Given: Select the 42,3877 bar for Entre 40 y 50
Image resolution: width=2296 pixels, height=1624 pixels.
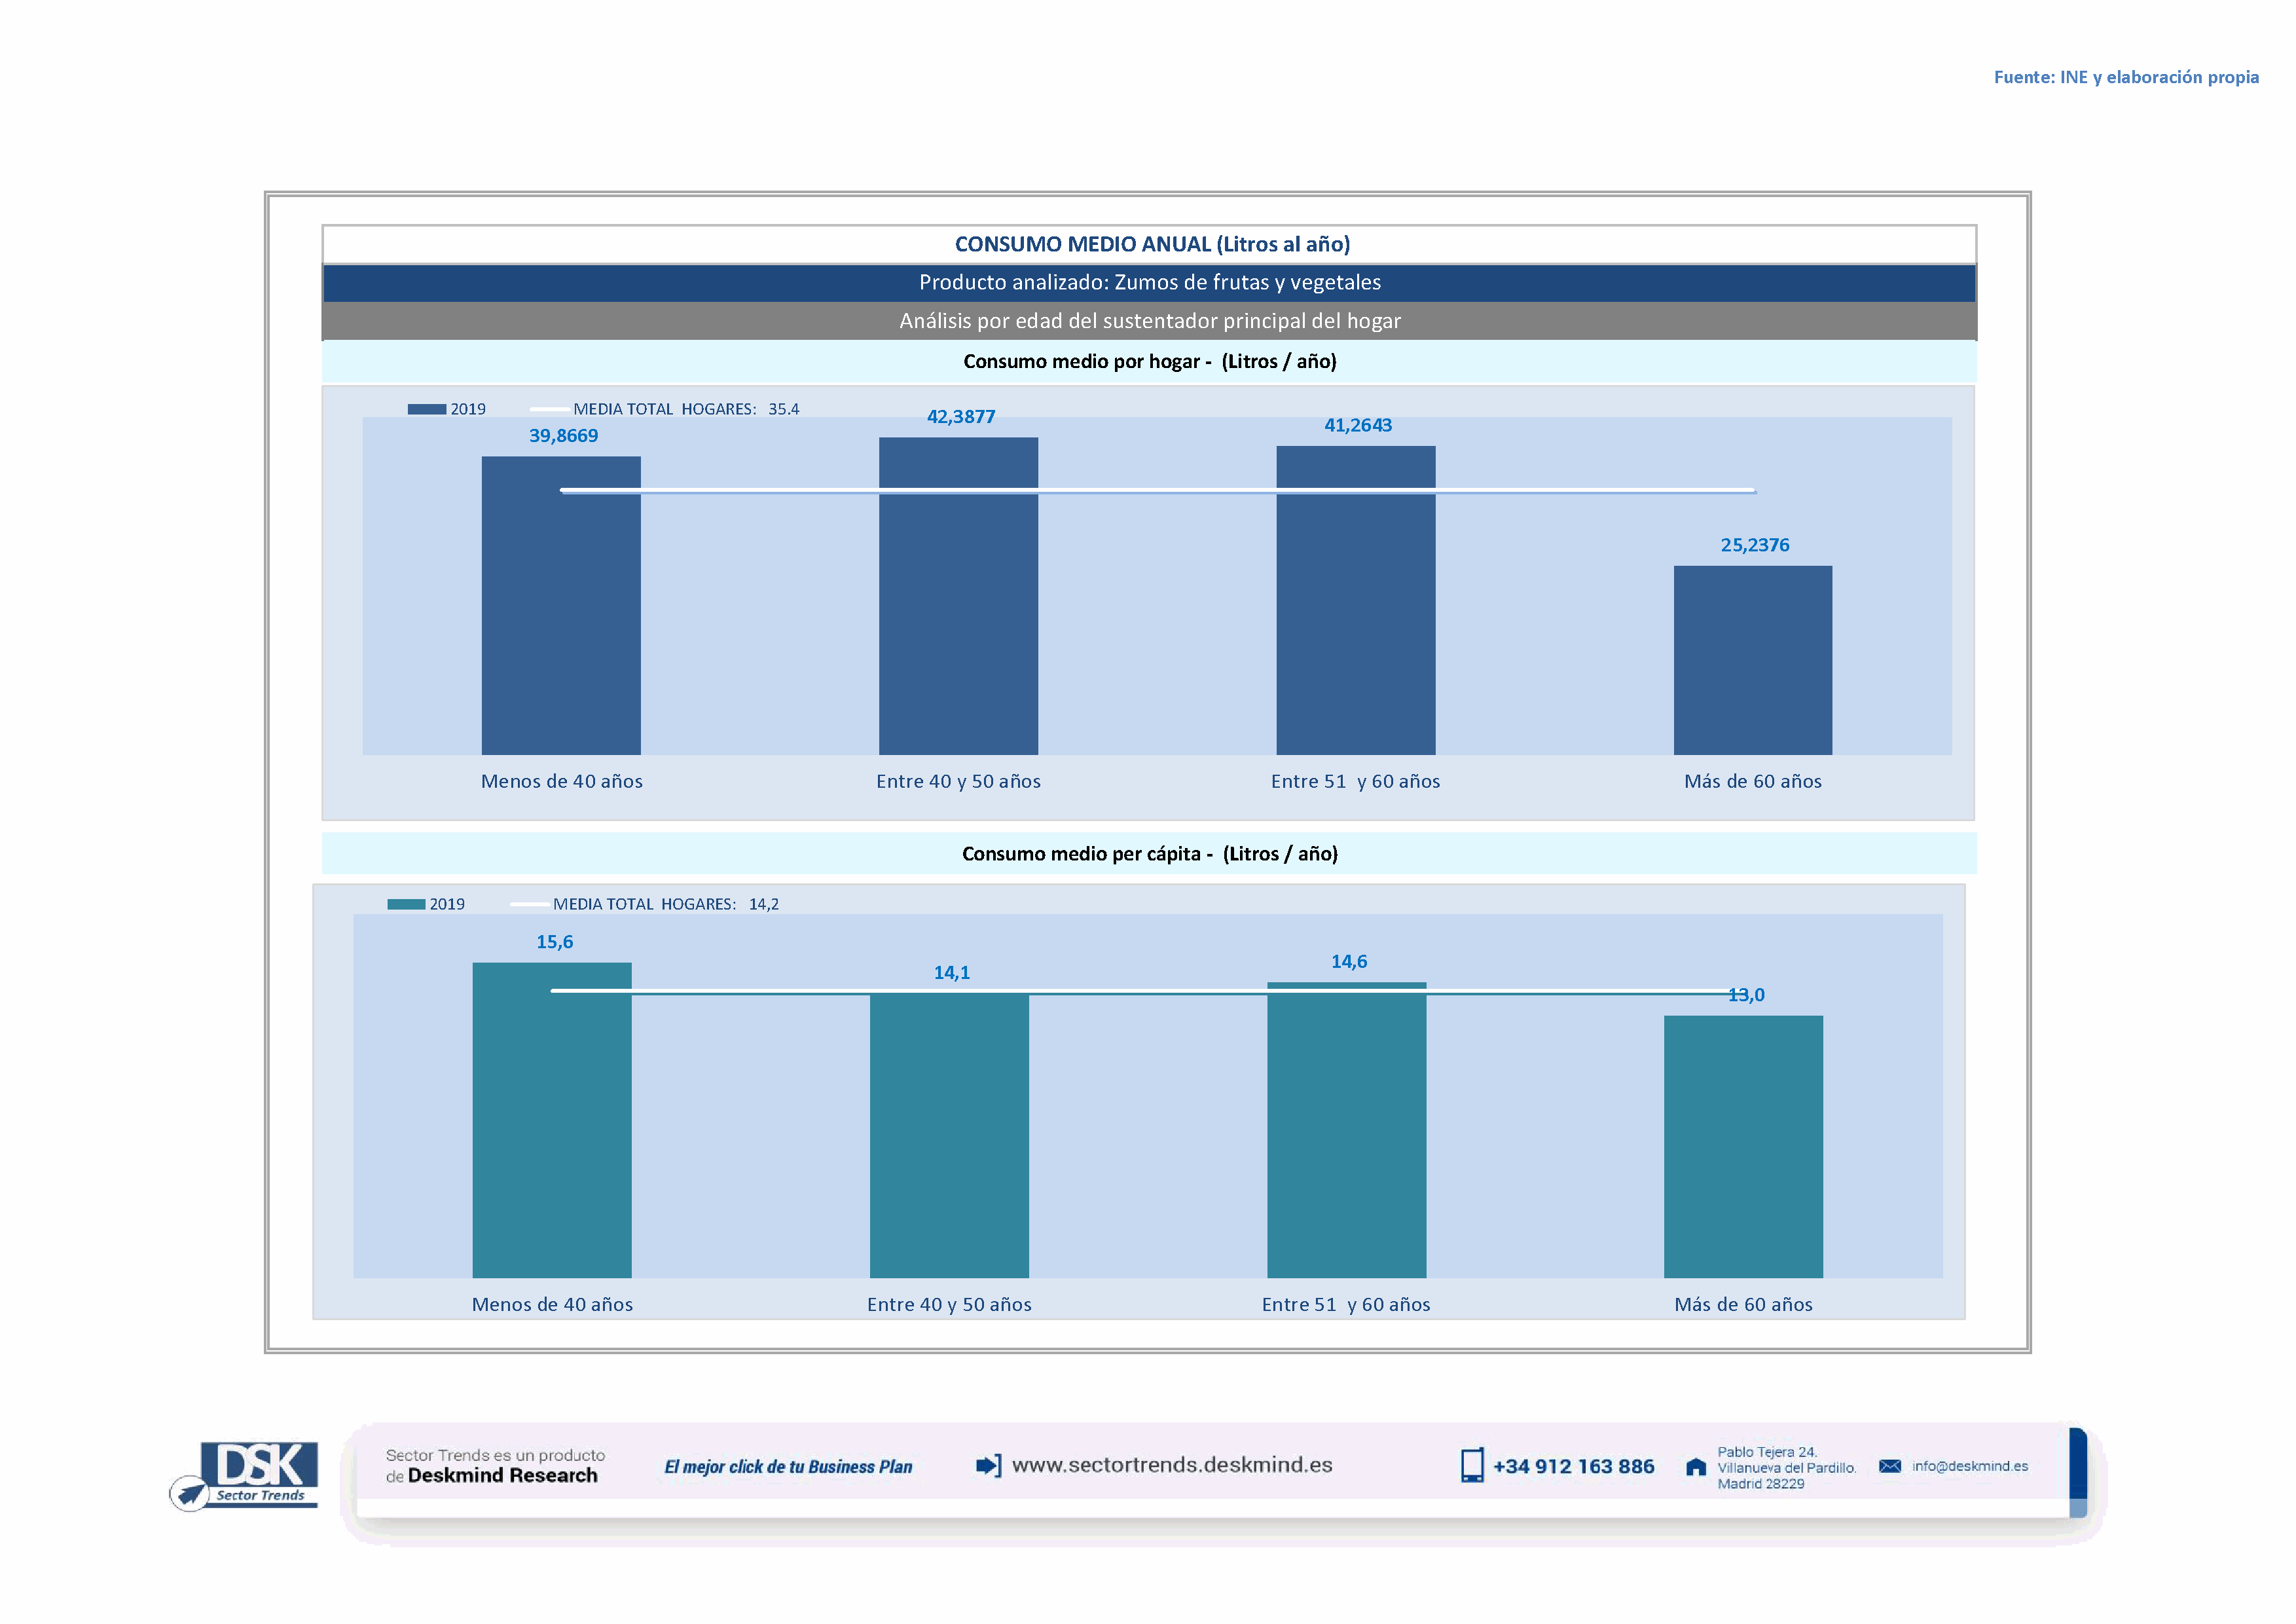Looking at the screenshot, I should tap(958, 620).
